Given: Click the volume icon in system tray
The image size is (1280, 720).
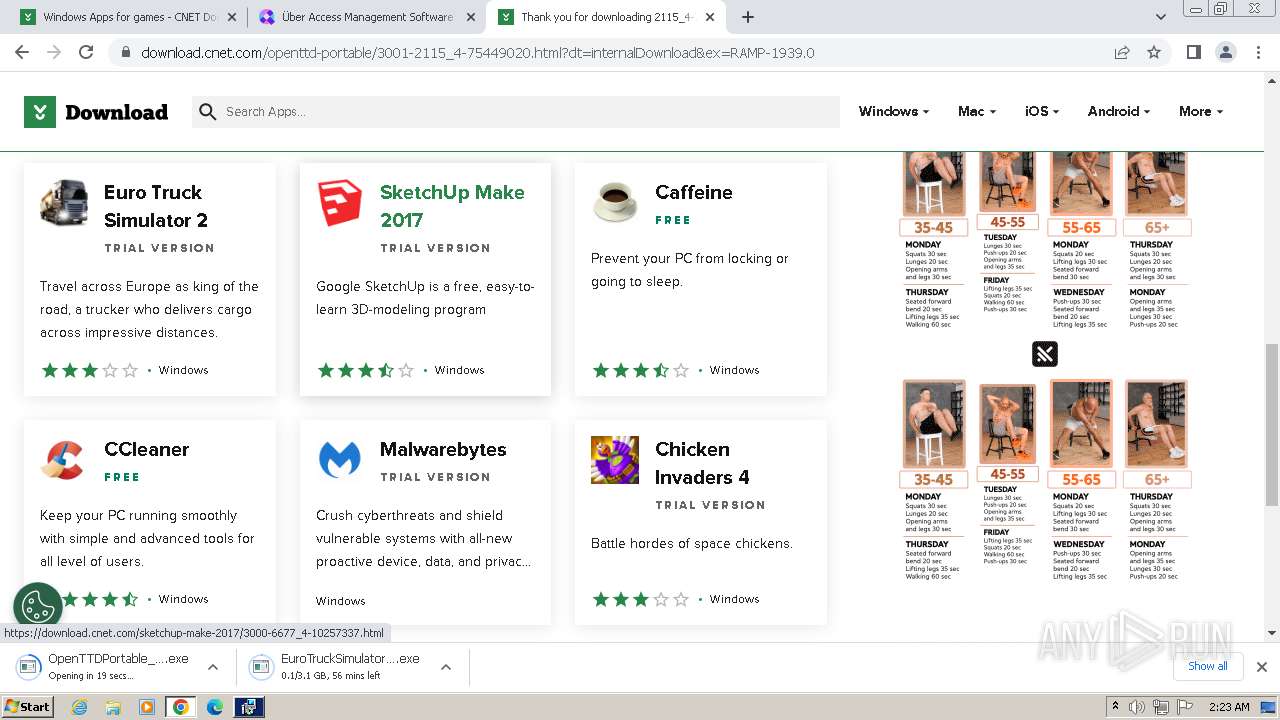Looking at the screenshot, I should [1139, 707].
